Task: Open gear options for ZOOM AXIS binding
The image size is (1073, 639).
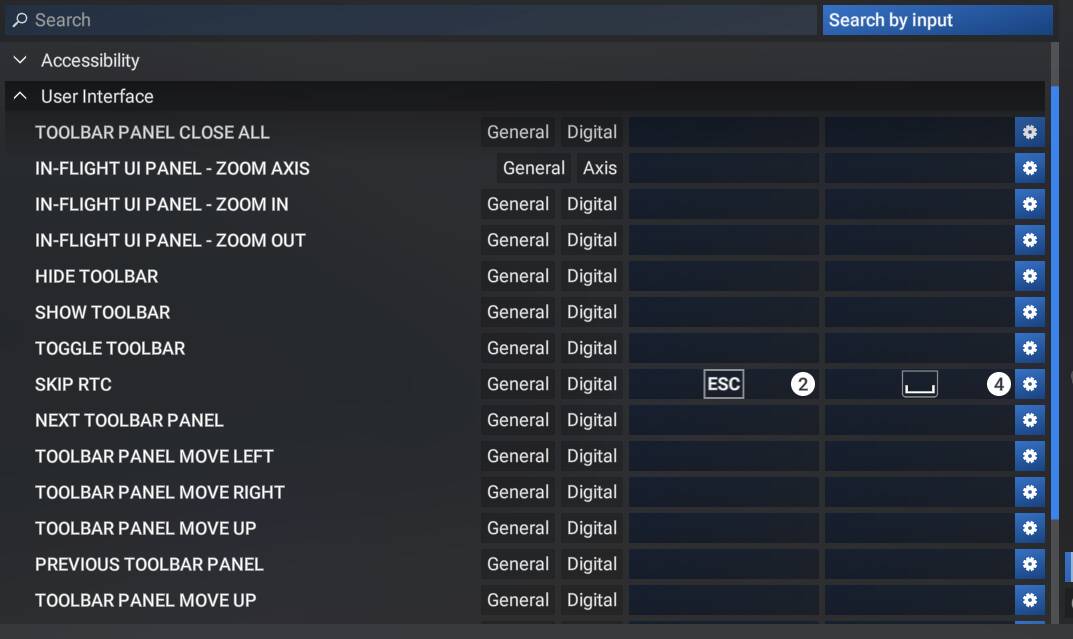Action: (x=1029, y=168)
